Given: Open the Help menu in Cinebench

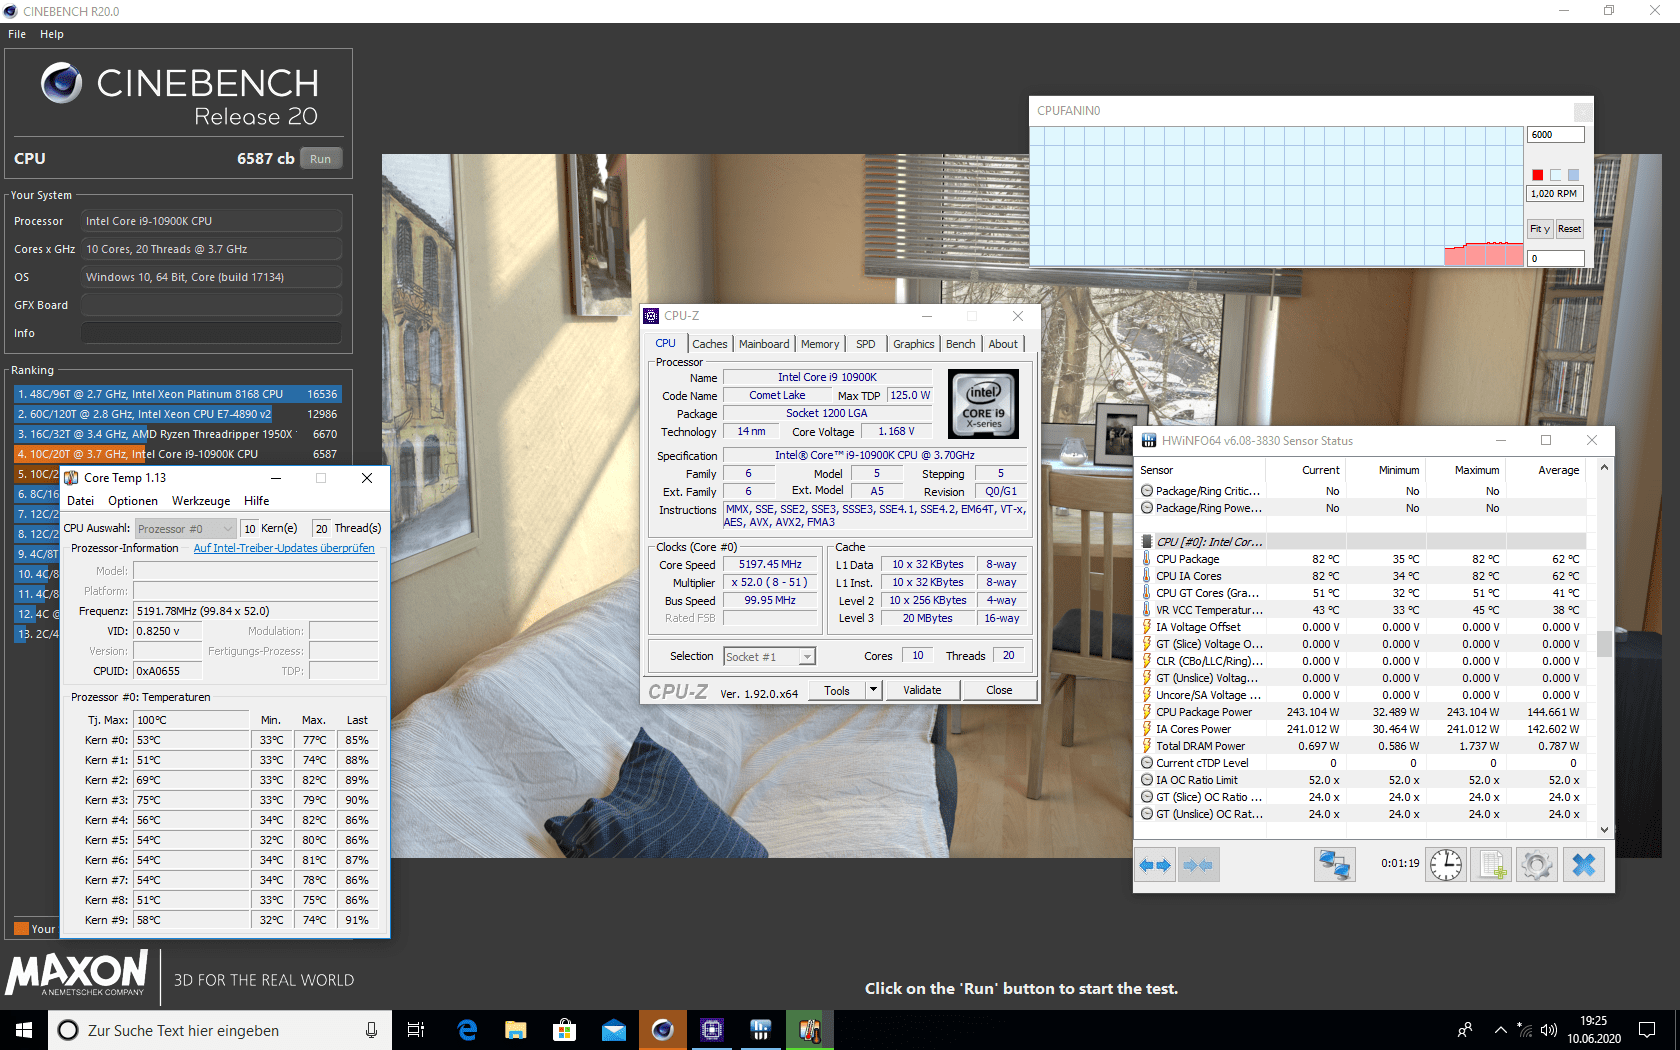Looking at the screenshot, I should 52,34.
